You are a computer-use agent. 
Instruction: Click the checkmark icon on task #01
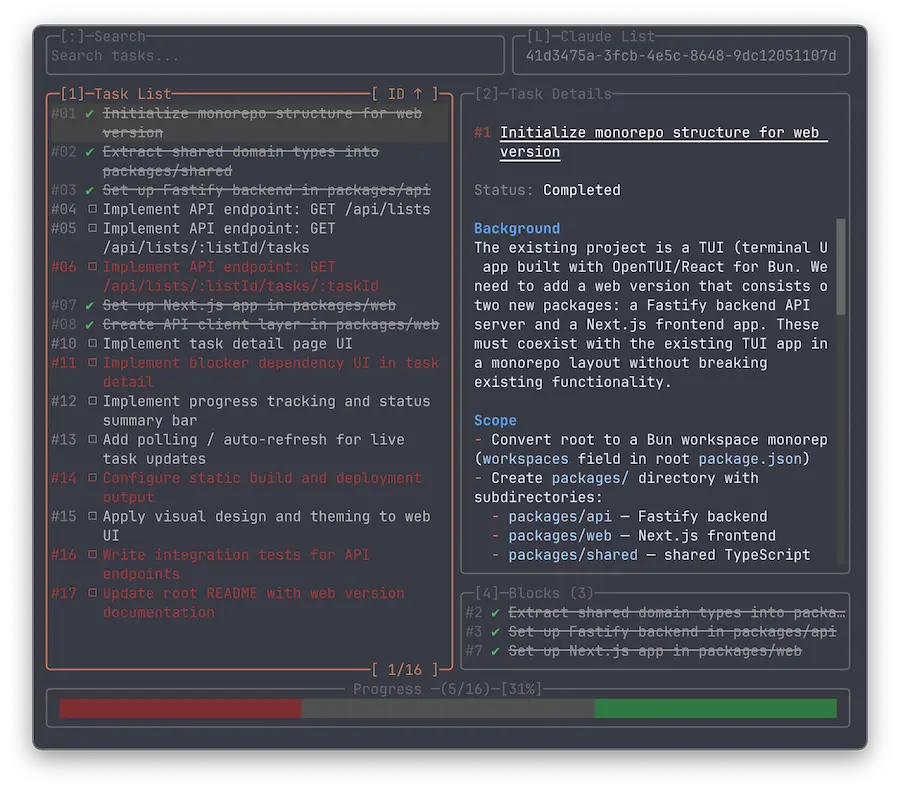[91, 114]
